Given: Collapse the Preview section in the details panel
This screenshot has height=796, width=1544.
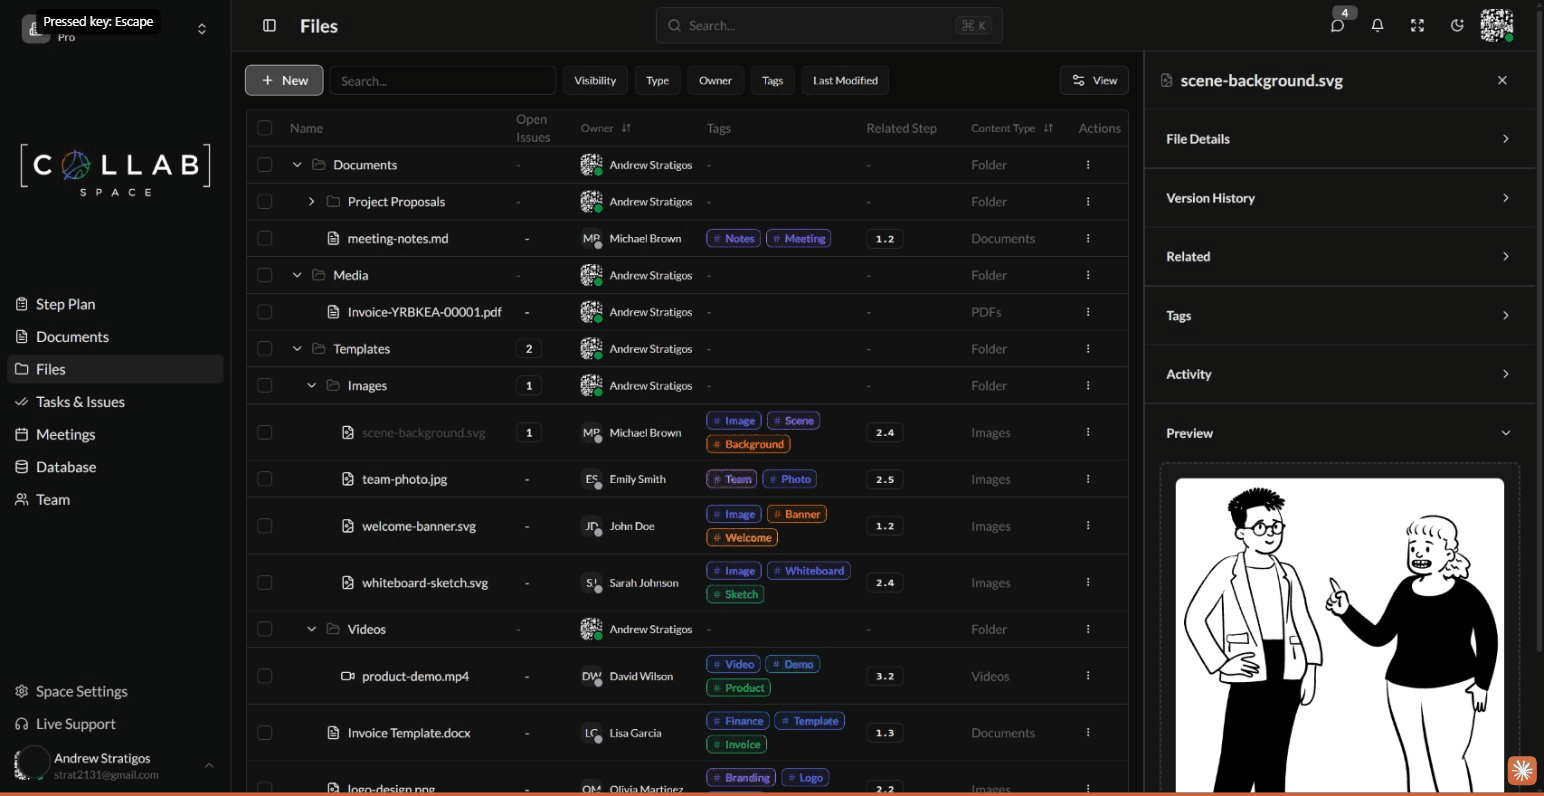Looking at the screenshot, I should pyautogui.click(x=1506, y=433).
